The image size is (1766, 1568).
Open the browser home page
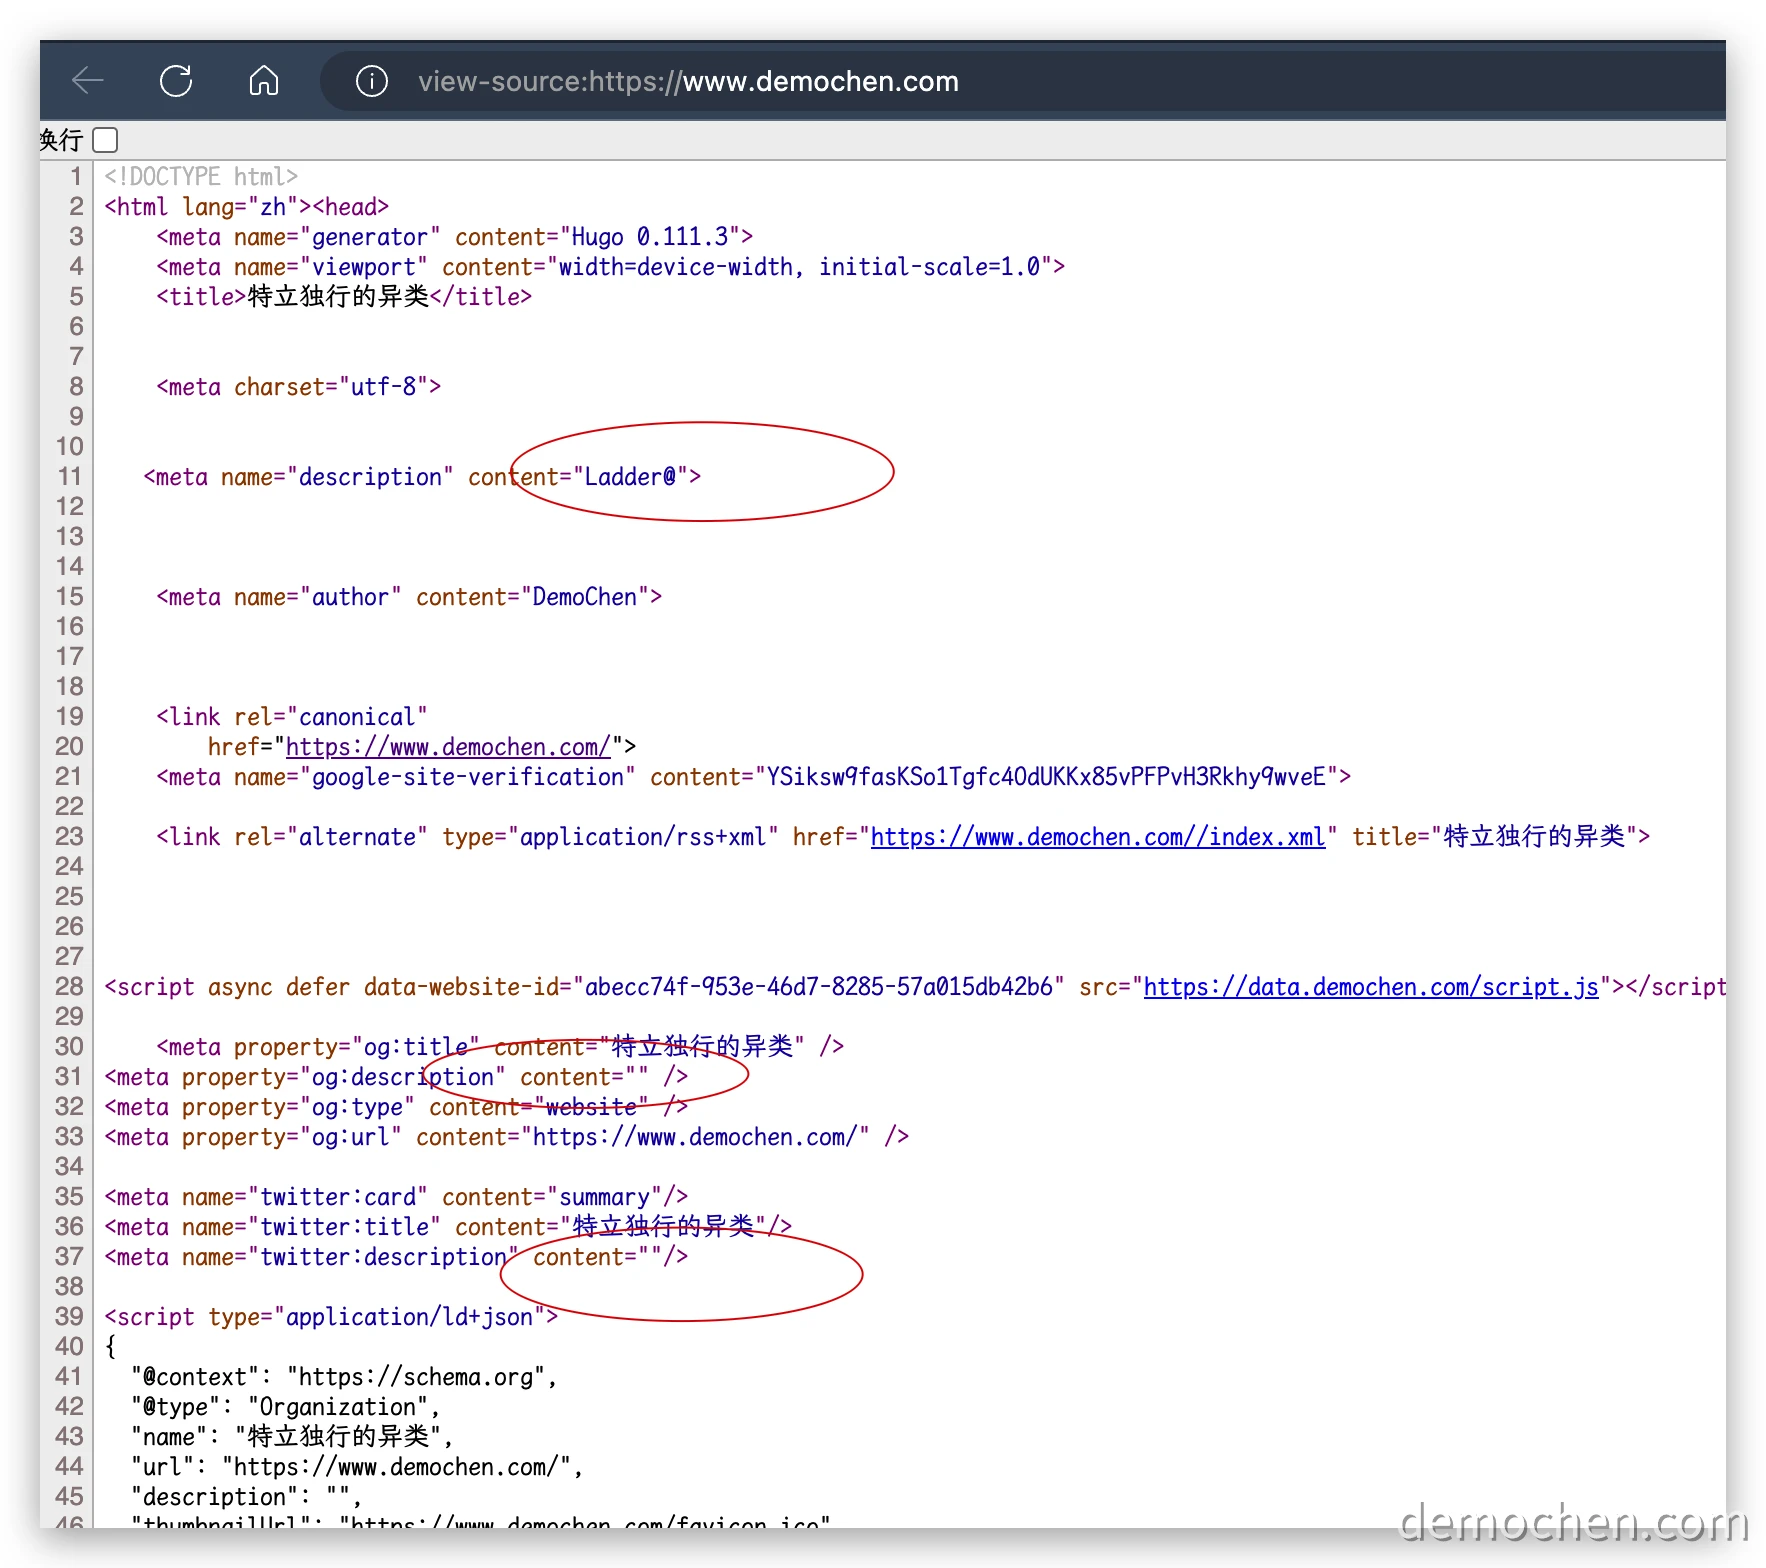point(264,81)
